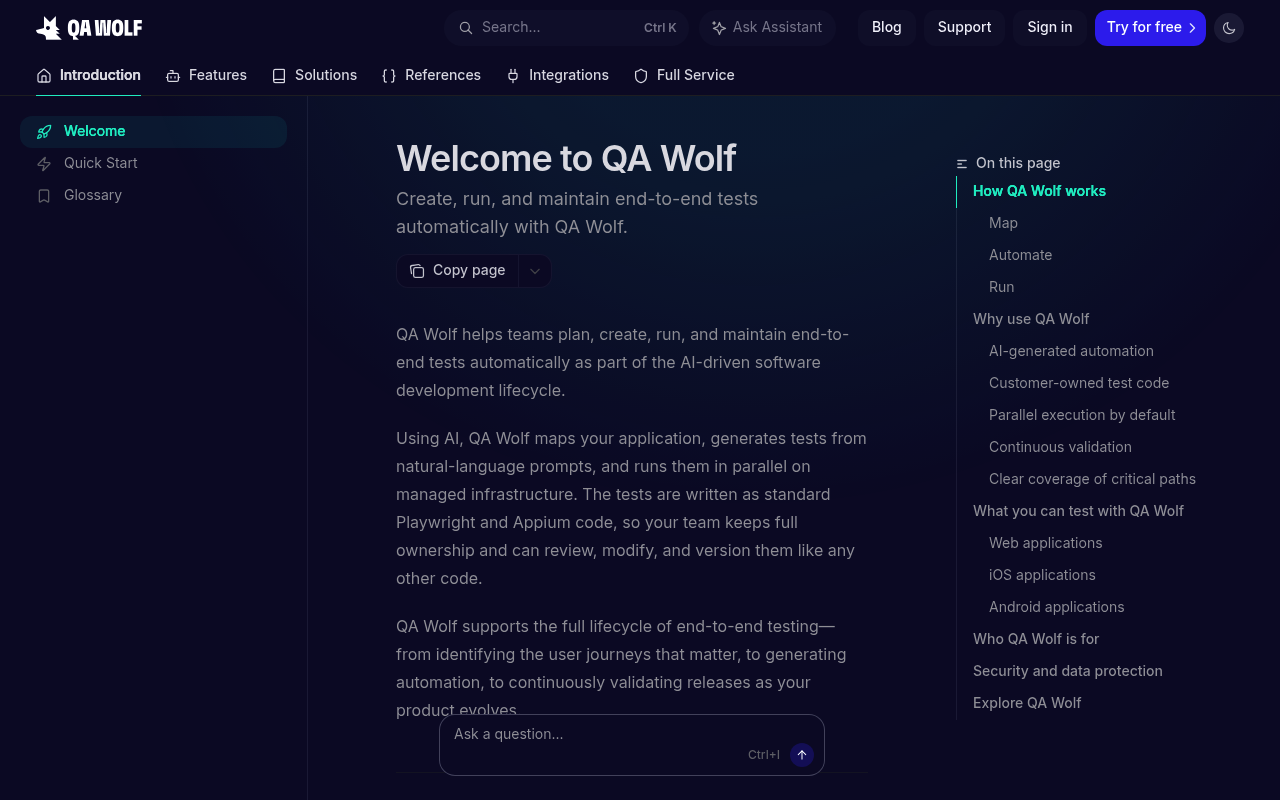Image resolution: width=1280 pixels, height=800 pixels.
Task: Jump to Clear coverage of critical paths
Action: (1092, 479)
